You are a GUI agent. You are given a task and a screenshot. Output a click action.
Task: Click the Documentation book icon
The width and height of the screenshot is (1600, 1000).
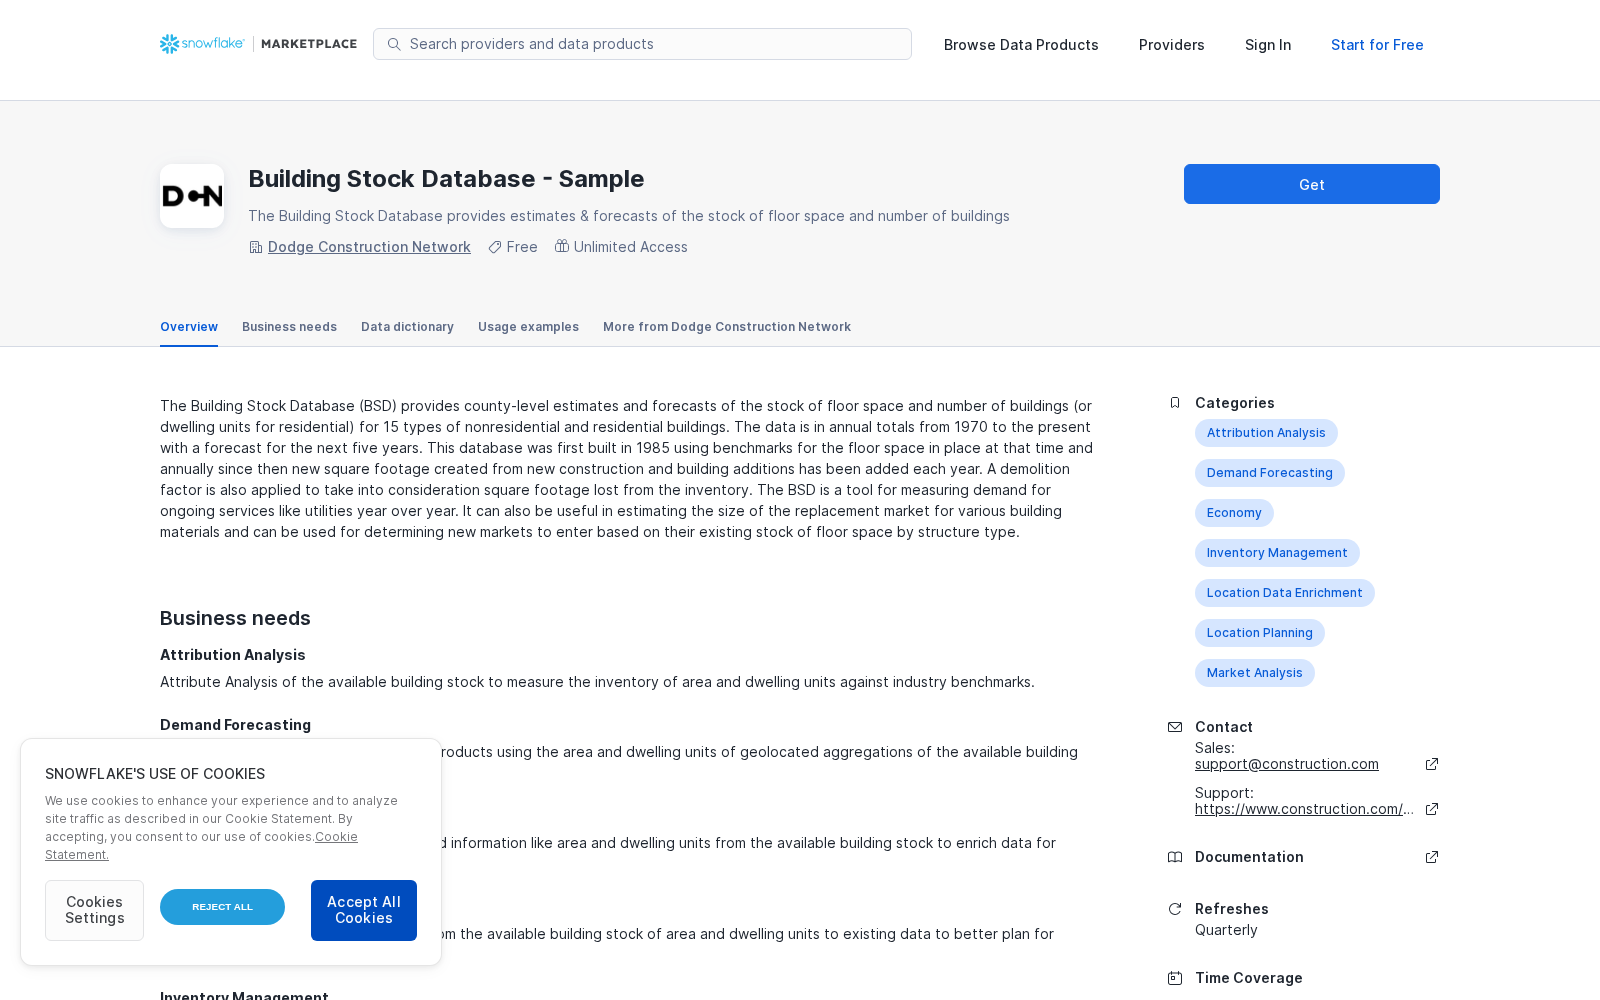(x=1175, y=857)
